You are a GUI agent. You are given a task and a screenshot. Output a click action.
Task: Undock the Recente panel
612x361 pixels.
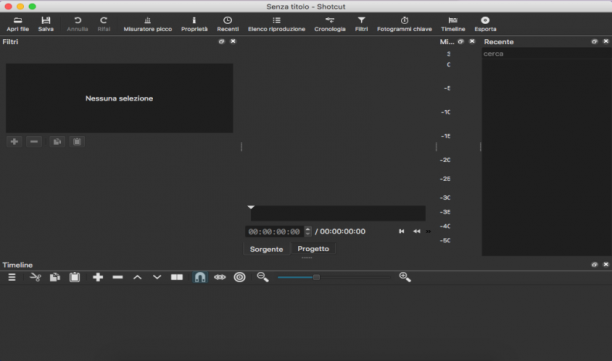pyautogui.click(x=594, y=41)
